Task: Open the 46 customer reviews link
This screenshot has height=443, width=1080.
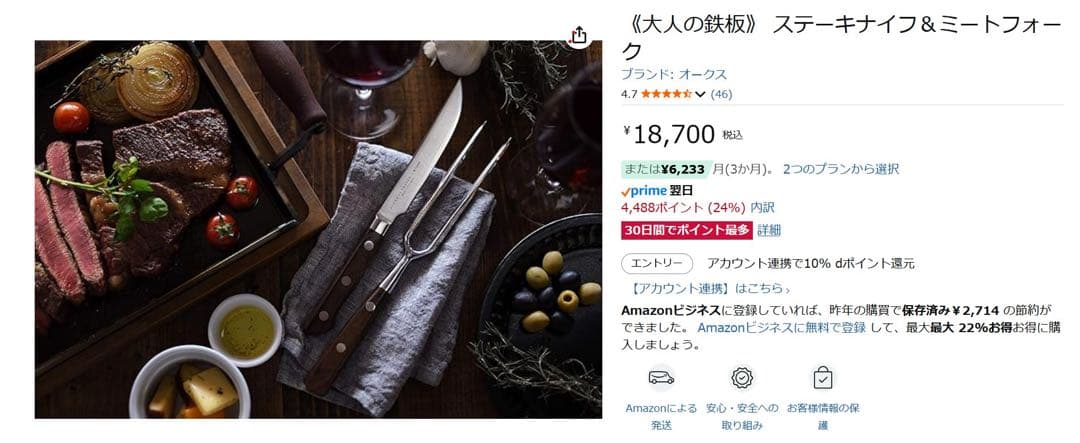Action: tap(721, 94)
